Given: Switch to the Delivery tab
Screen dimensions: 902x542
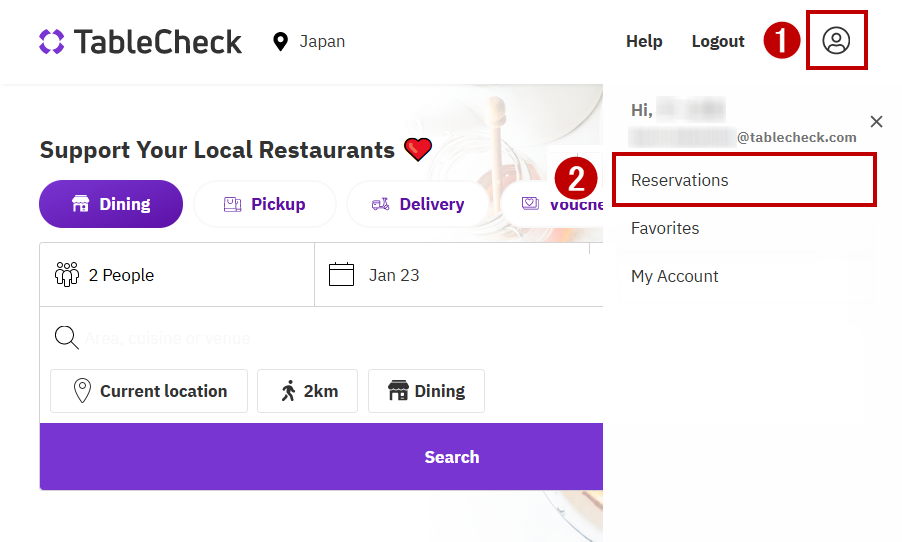Looking at the screenshot, I should pos(418,204).
